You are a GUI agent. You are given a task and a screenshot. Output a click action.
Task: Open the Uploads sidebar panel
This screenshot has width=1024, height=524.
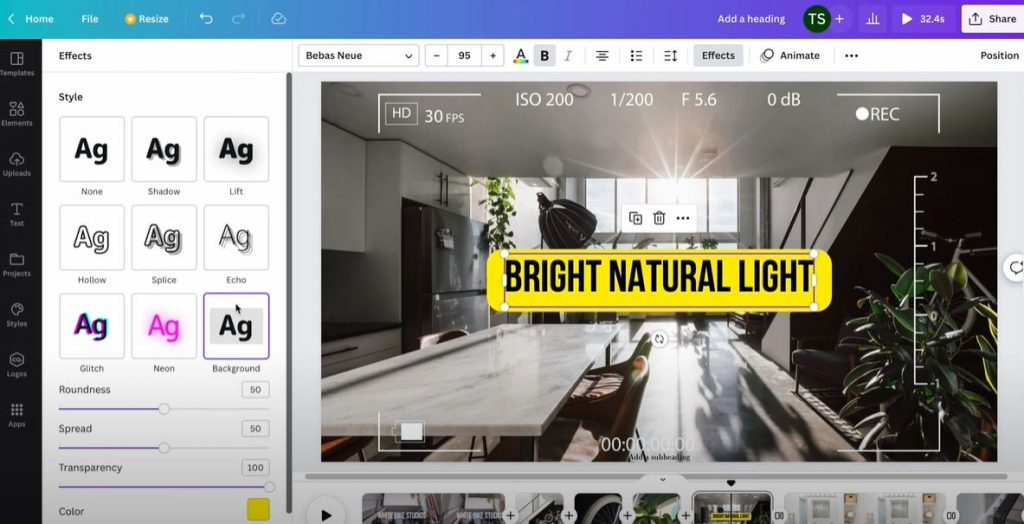tap(17, 165)
